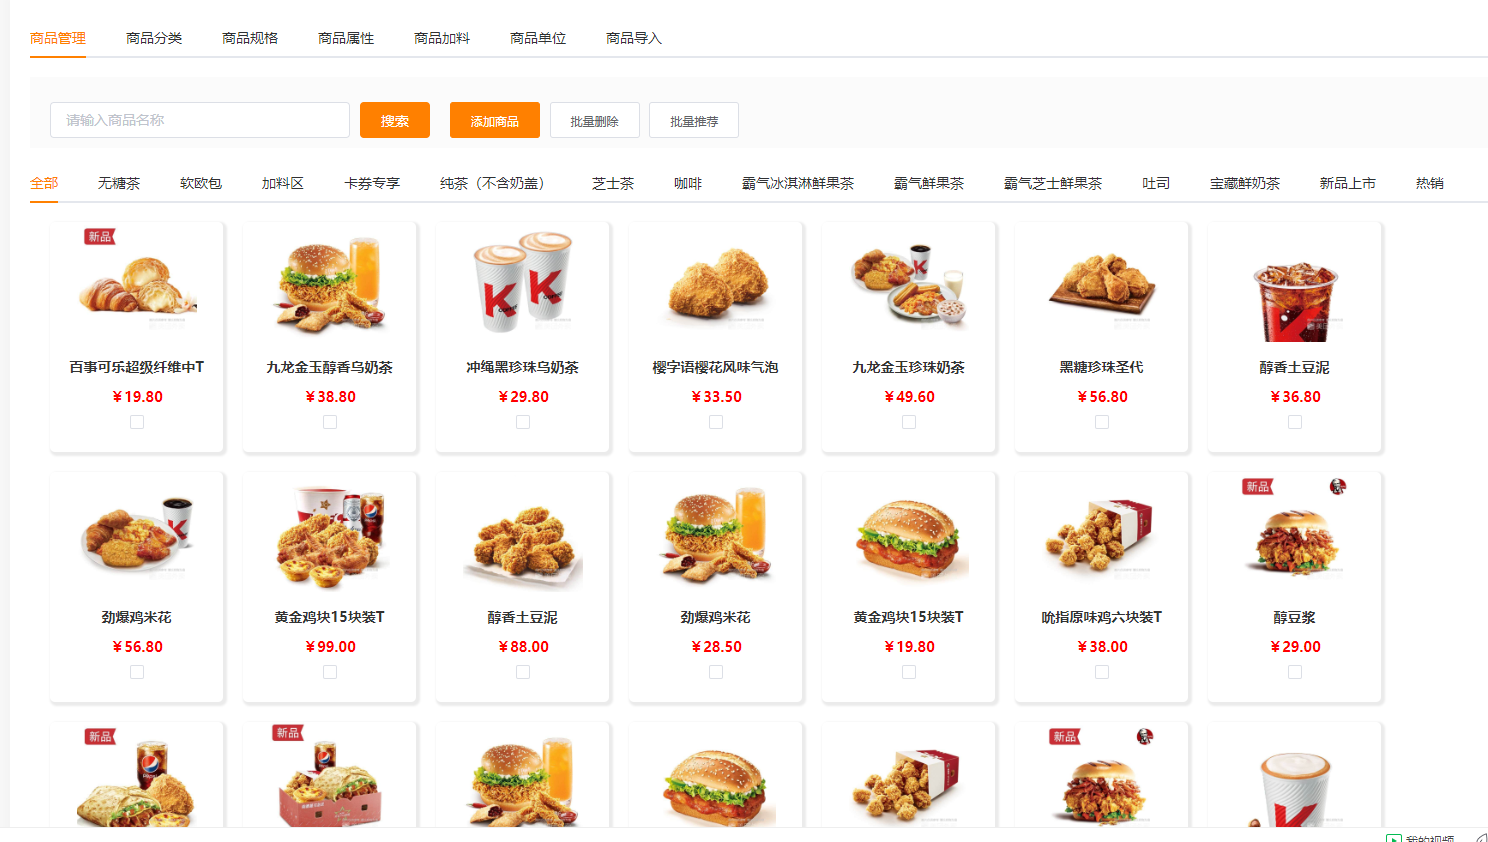Select the checkbox under 醇豆浆

(x=1295, y=672)
